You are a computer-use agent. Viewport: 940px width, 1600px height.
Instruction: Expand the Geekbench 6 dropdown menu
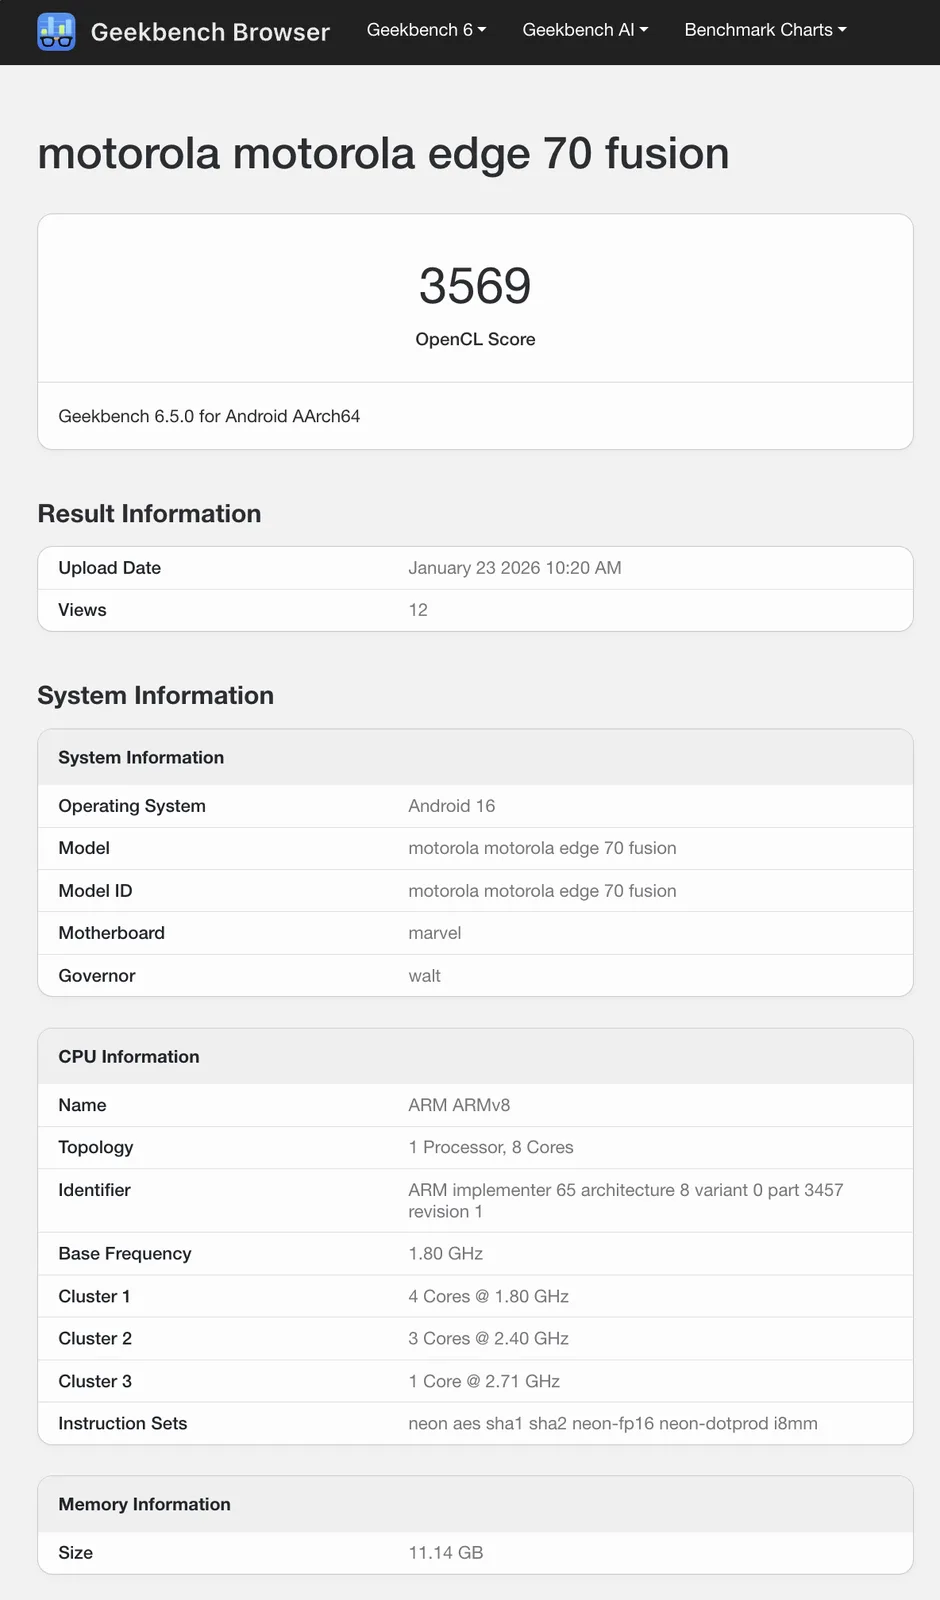point(426,30)
